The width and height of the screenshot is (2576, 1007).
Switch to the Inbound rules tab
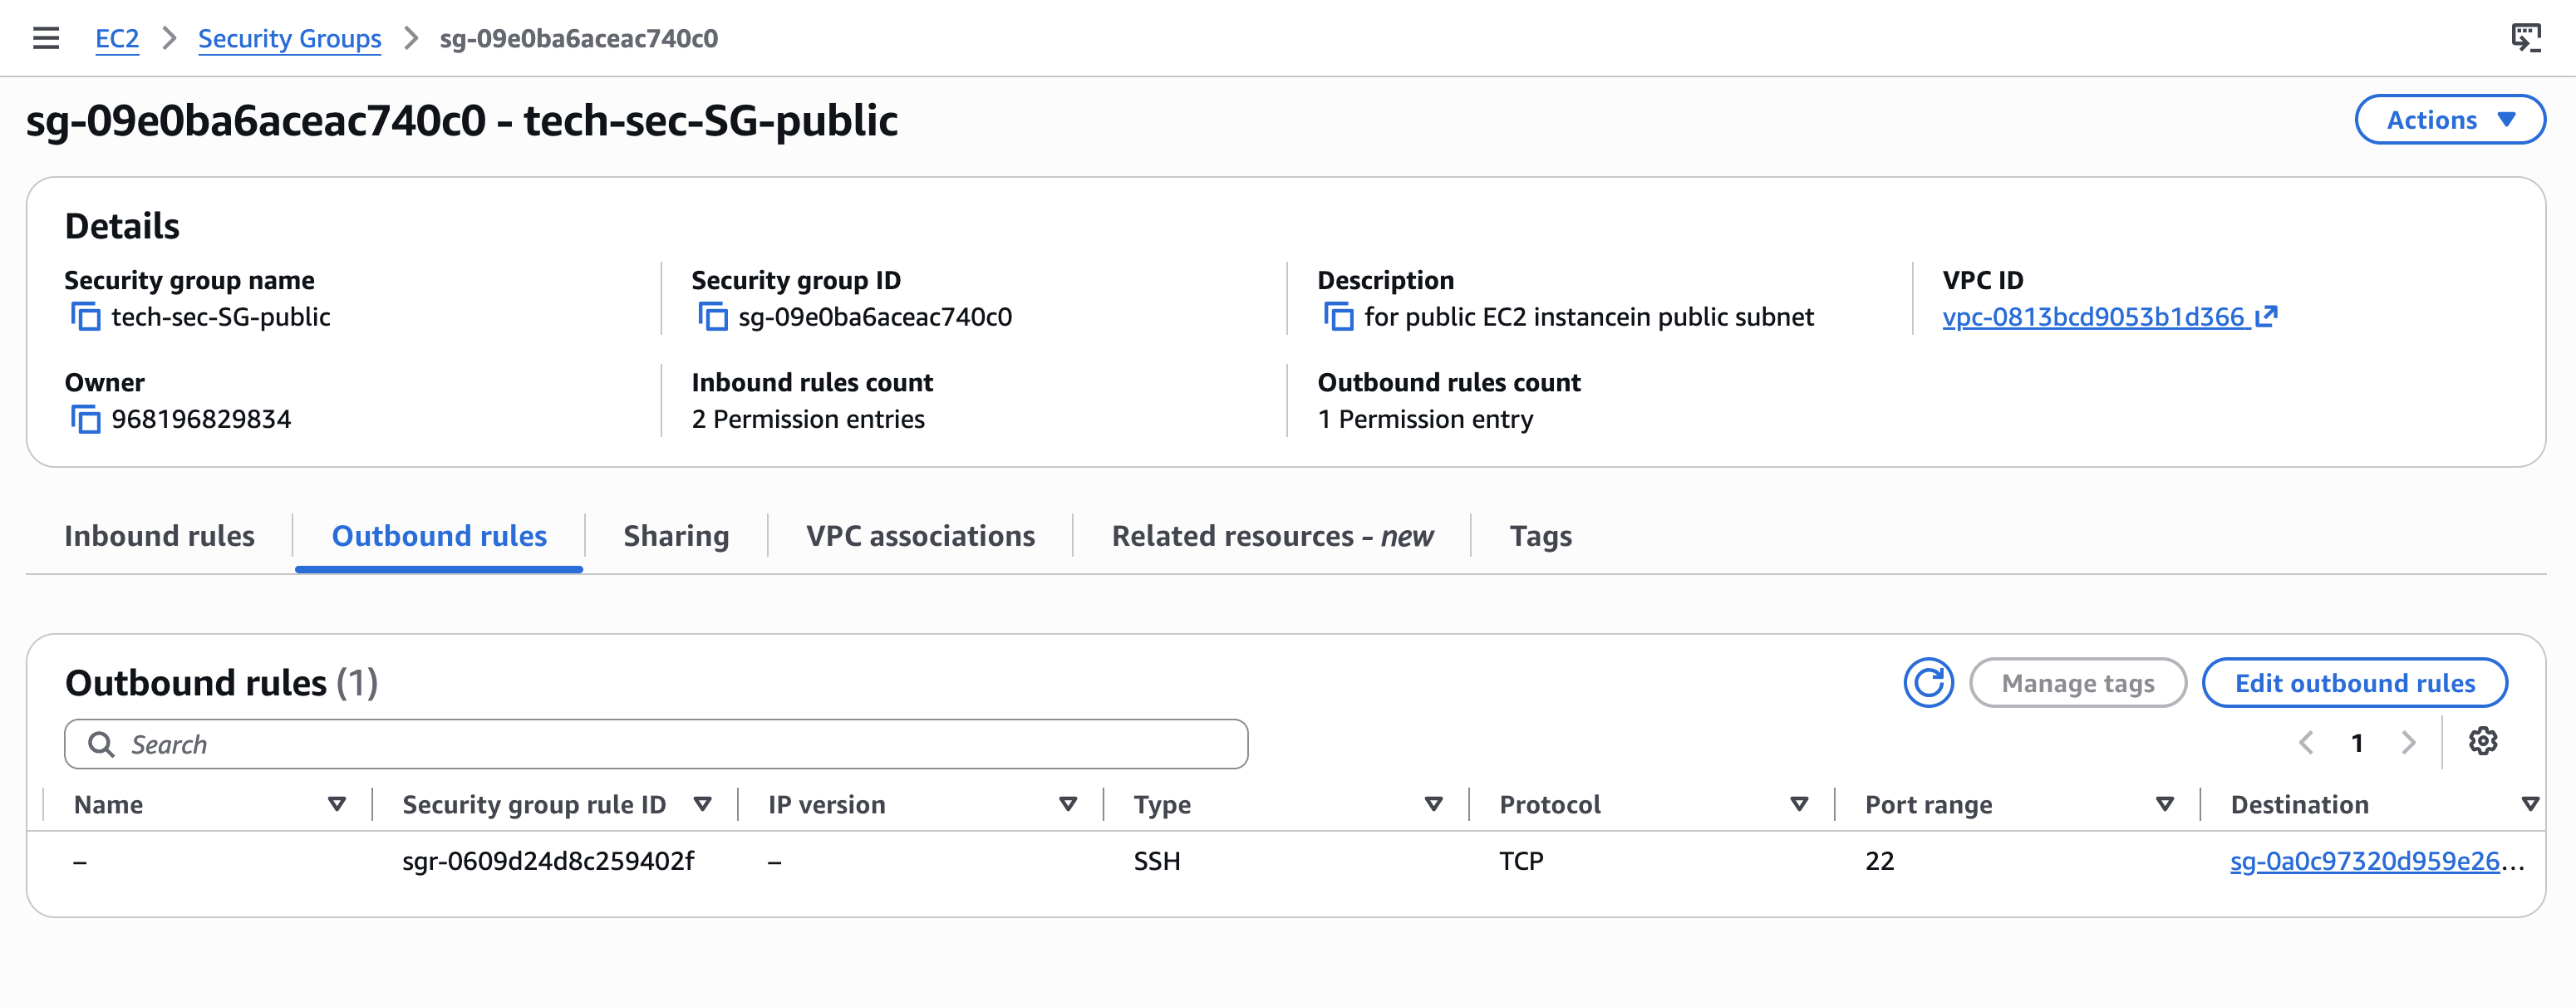coord(159,536)
